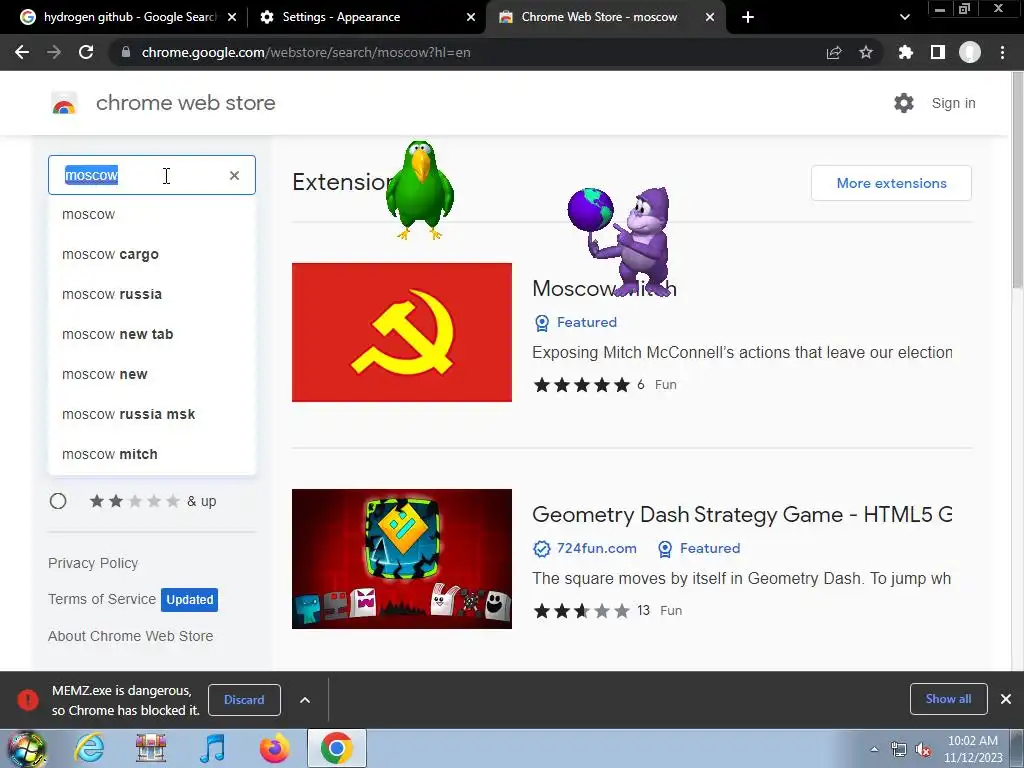Open the Privacy Policy link
This screenshot has width=1024, height=768.
93,563
